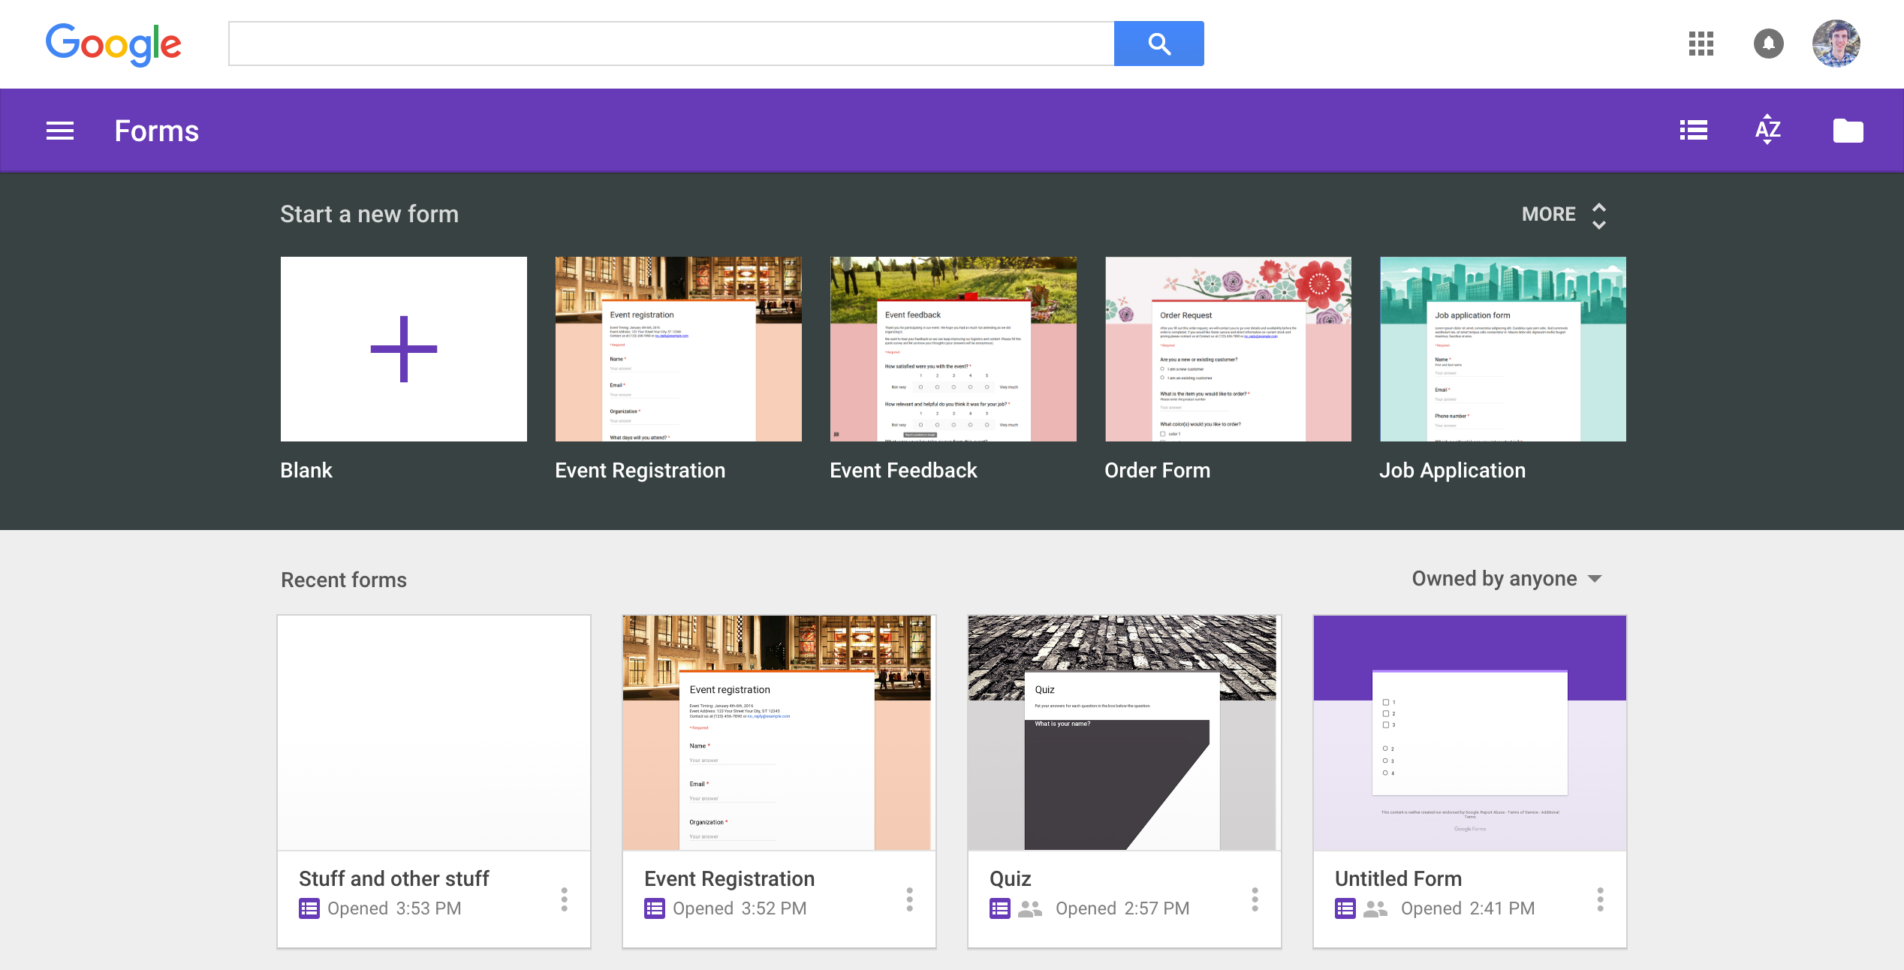
Task: Create a new Blank form
Action: coord(403,348)
